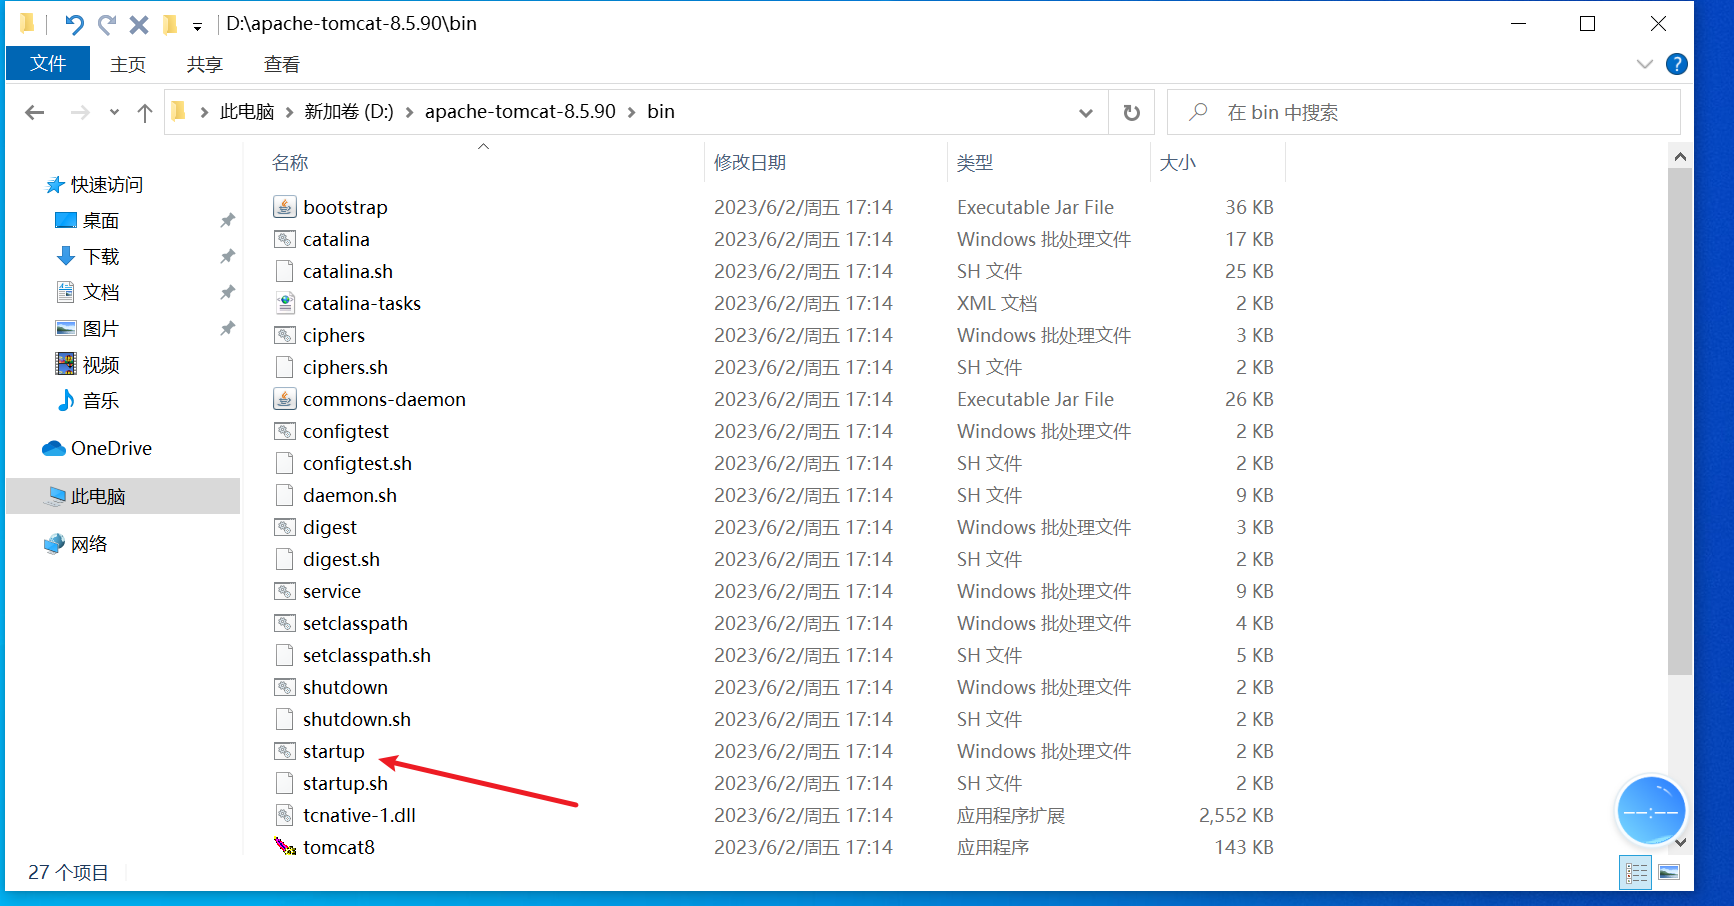Sort files by 修改日期 column
This screenshot has width=1734, height=906.
pyautogui.click(x=750, y=163)
